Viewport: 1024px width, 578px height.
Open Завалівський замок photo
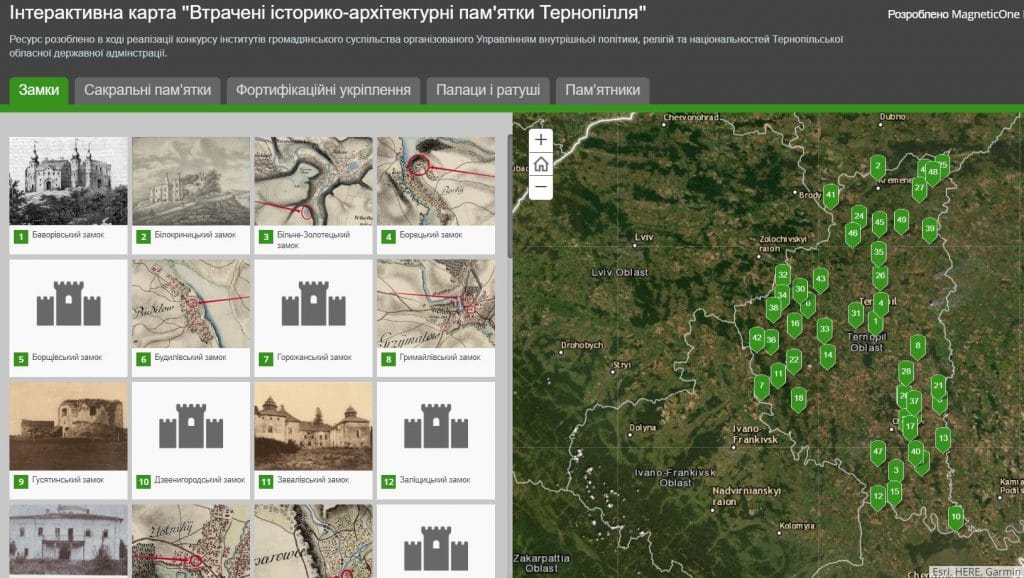point(313,426)
